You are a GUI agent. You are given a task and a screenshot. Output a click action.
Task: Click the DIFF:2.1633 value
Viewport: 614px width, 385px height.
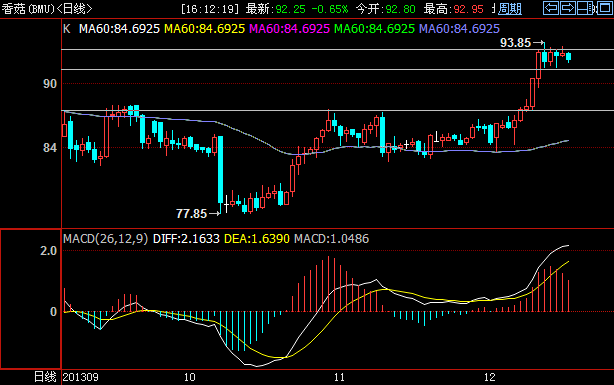click(186, 239)
